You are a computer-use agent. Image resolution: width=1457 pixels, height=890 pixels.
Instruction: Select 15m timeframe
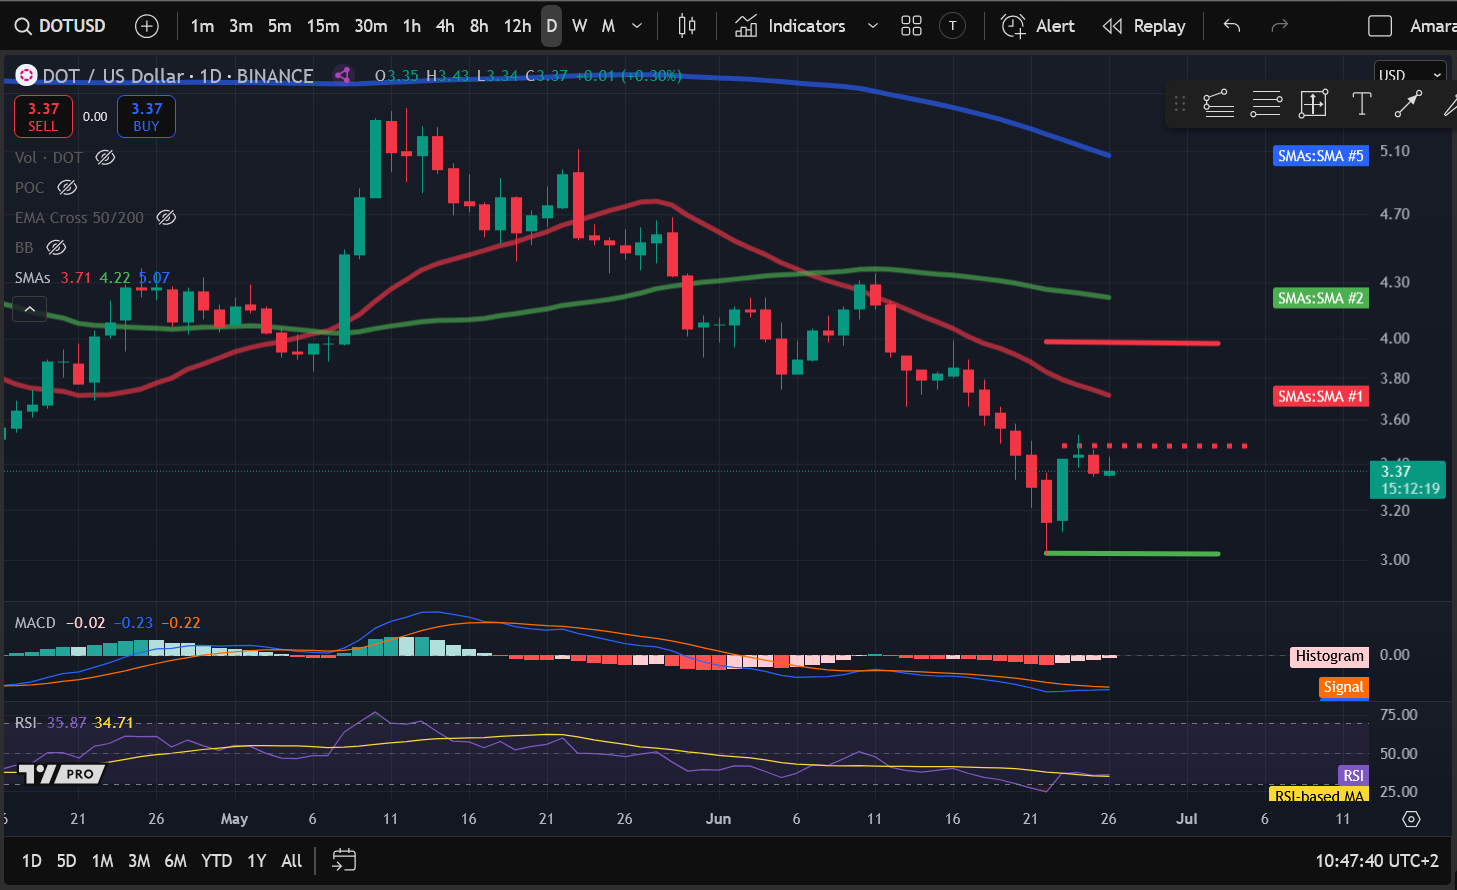(x=323, y=26)
